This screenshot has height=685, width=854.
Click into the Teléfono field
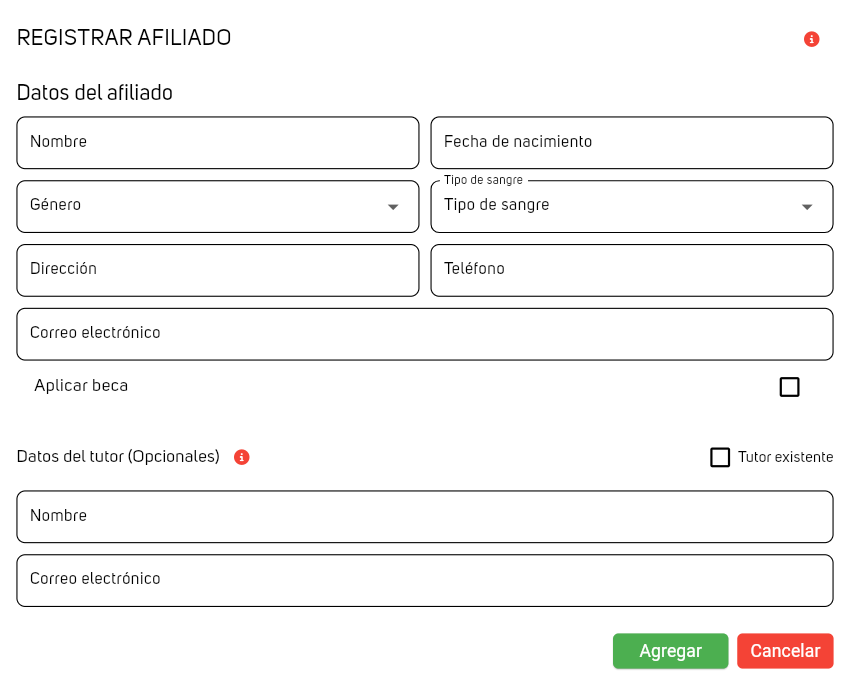tap(632, 270)
